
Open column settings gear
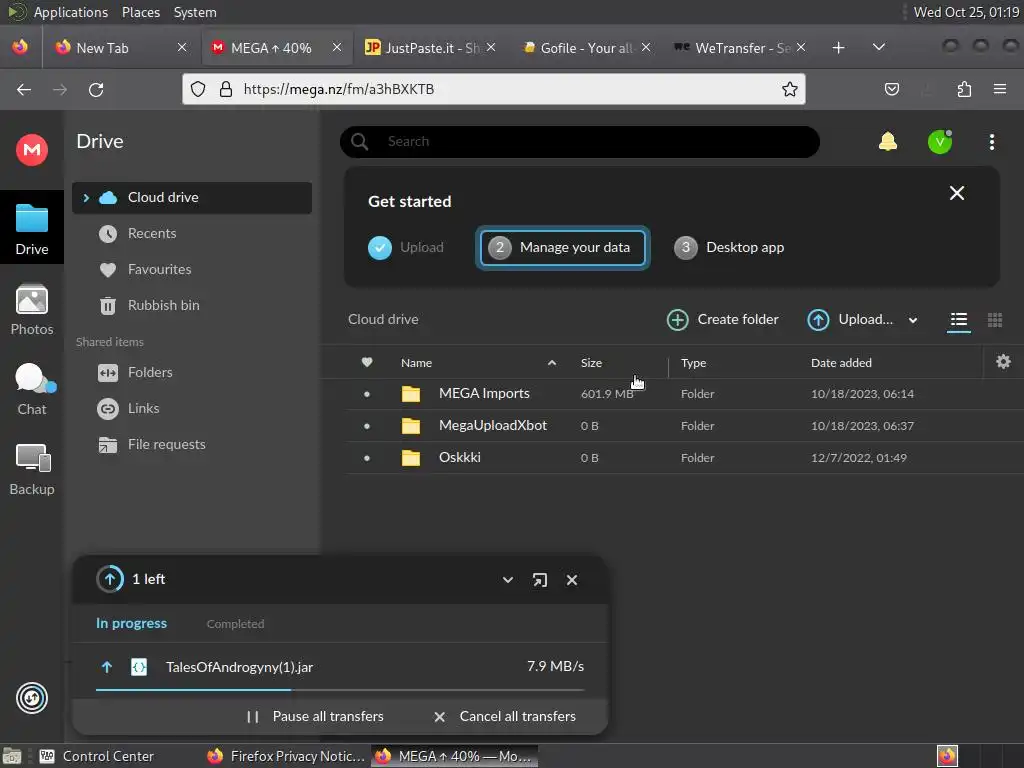click(1003, 362)
